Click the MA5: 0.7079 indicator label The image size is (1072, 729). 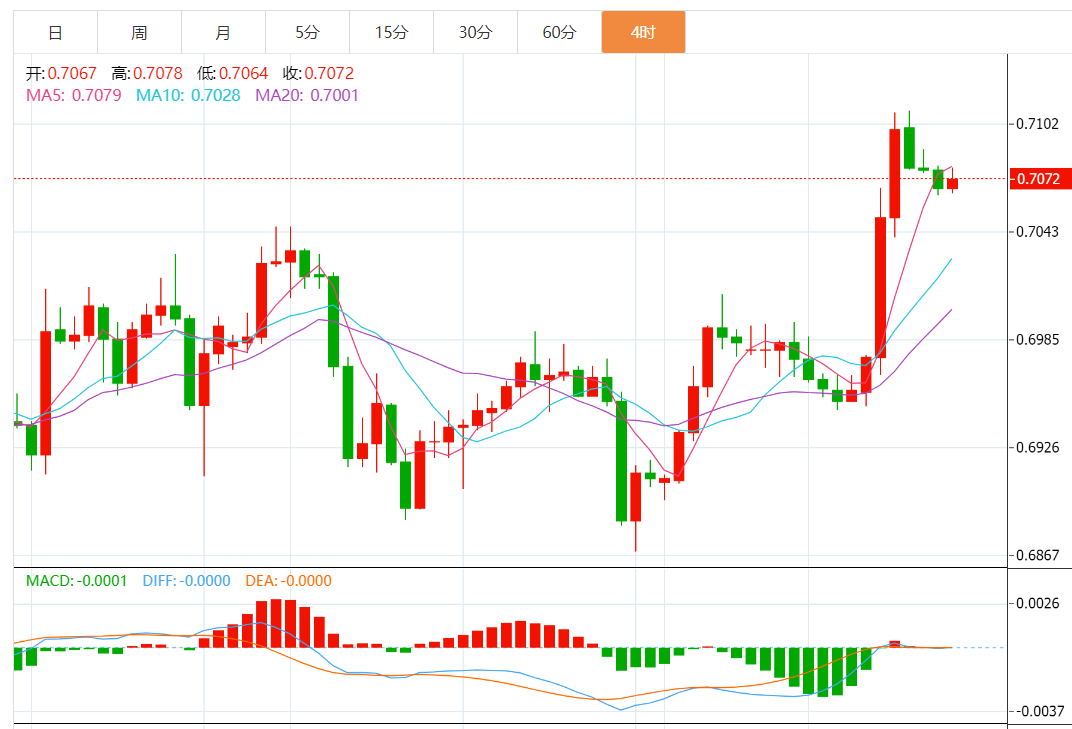(x=74, y=95)
